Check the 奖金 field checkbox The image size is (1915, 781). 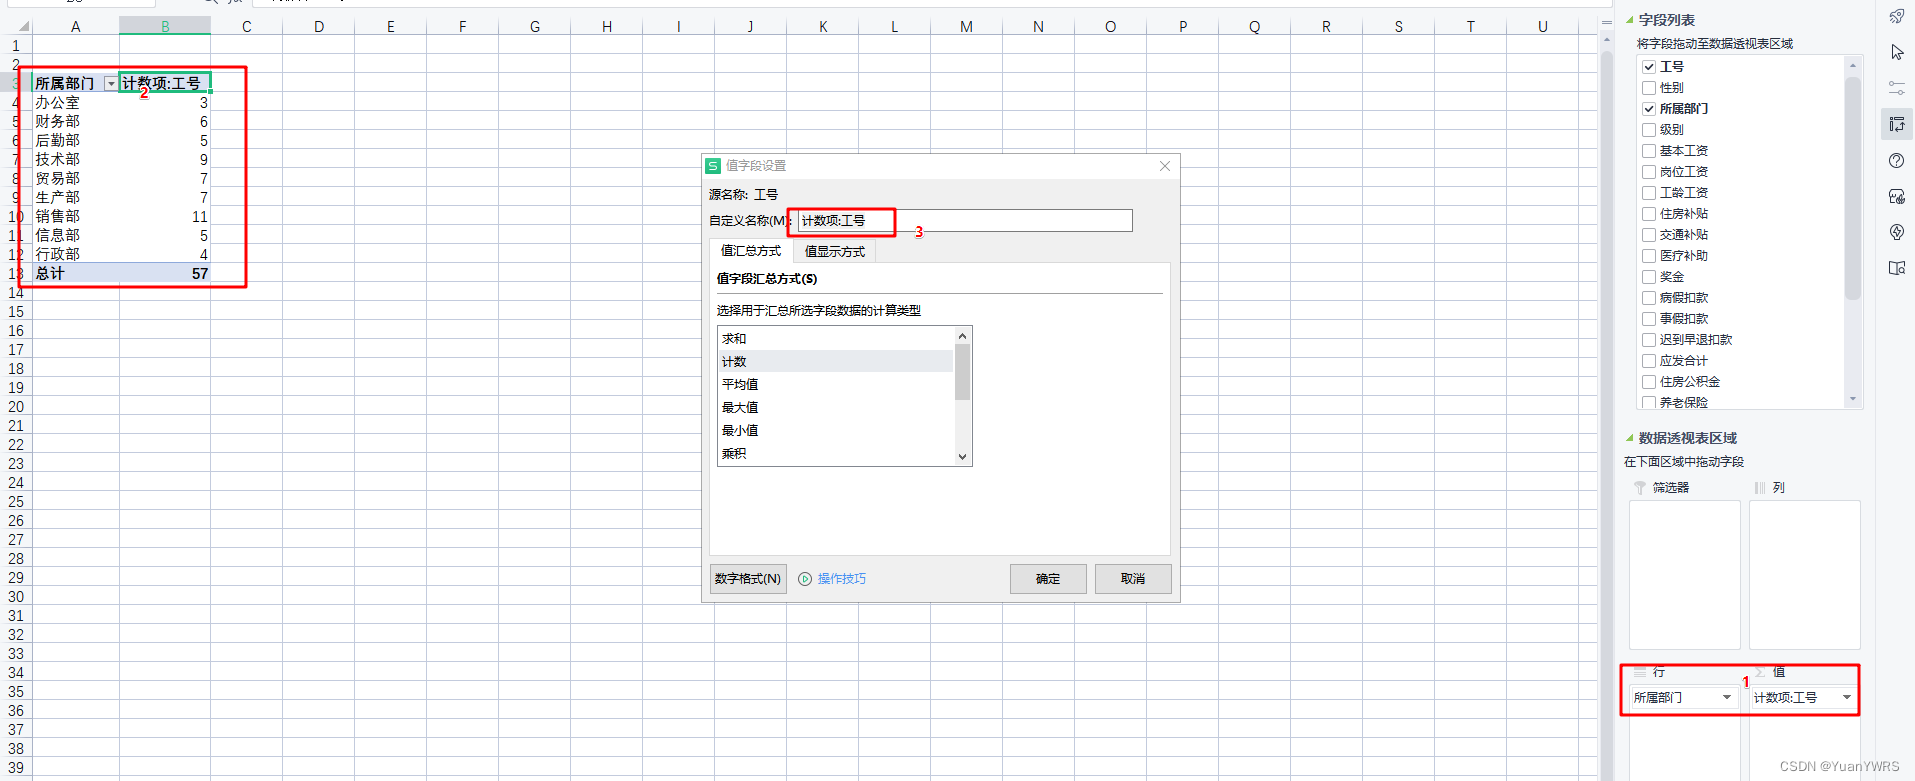pos(1649,277)
